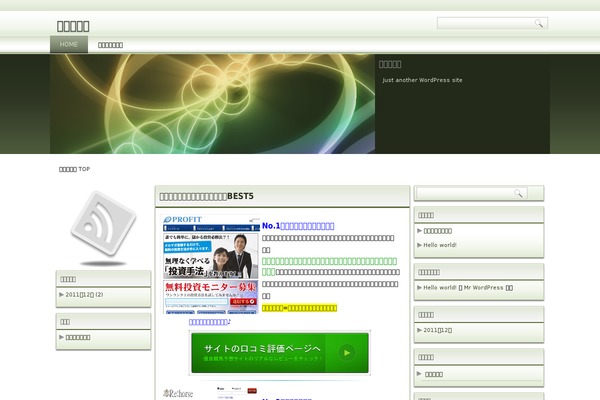This screenshot has width=600, height=400.
Task: Click the site title in the header
Action: pos(73,26)
